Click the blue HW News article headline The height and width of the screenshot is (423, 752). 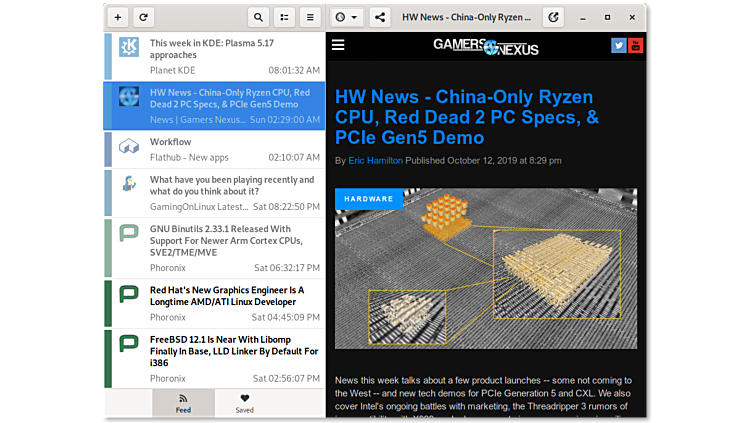click(466, 117)
